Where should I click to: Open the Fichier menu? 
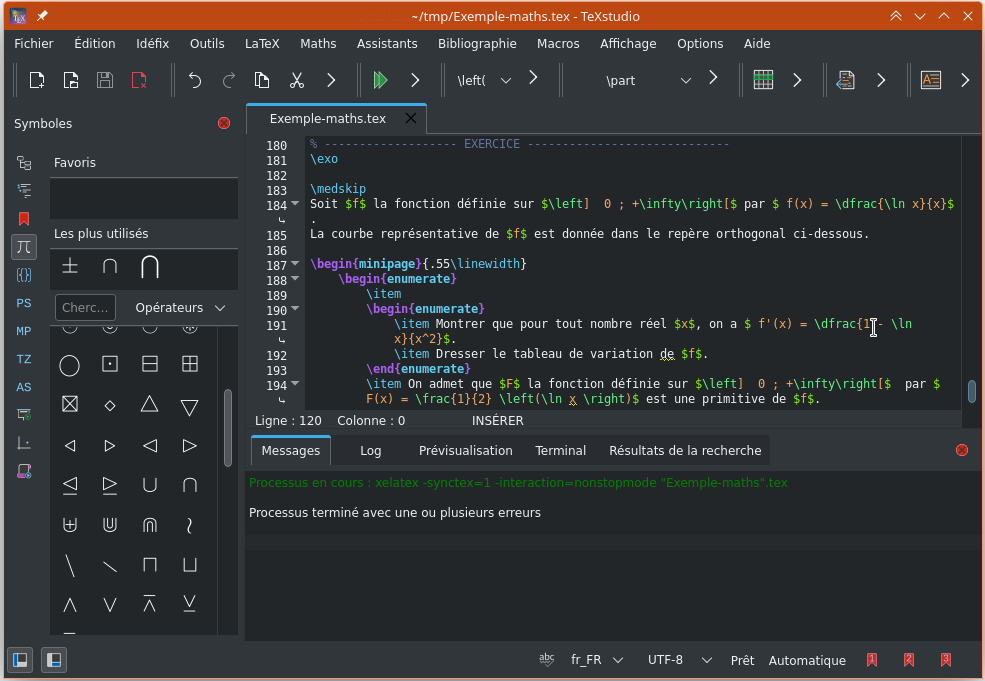(34, 43)
